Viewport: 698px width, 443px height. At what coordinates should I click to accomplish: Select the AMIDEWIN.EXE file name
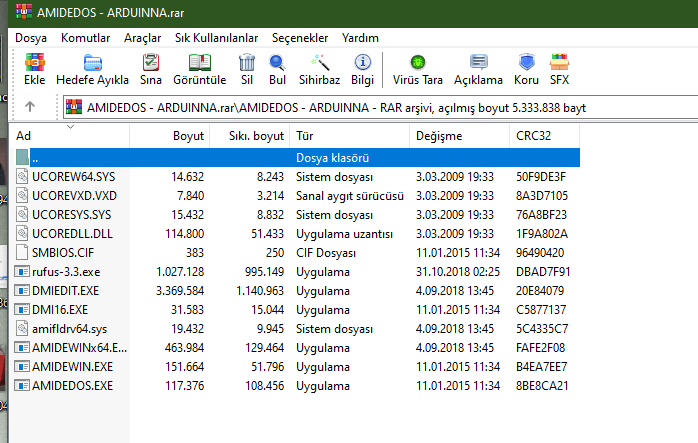coord(73,367)
